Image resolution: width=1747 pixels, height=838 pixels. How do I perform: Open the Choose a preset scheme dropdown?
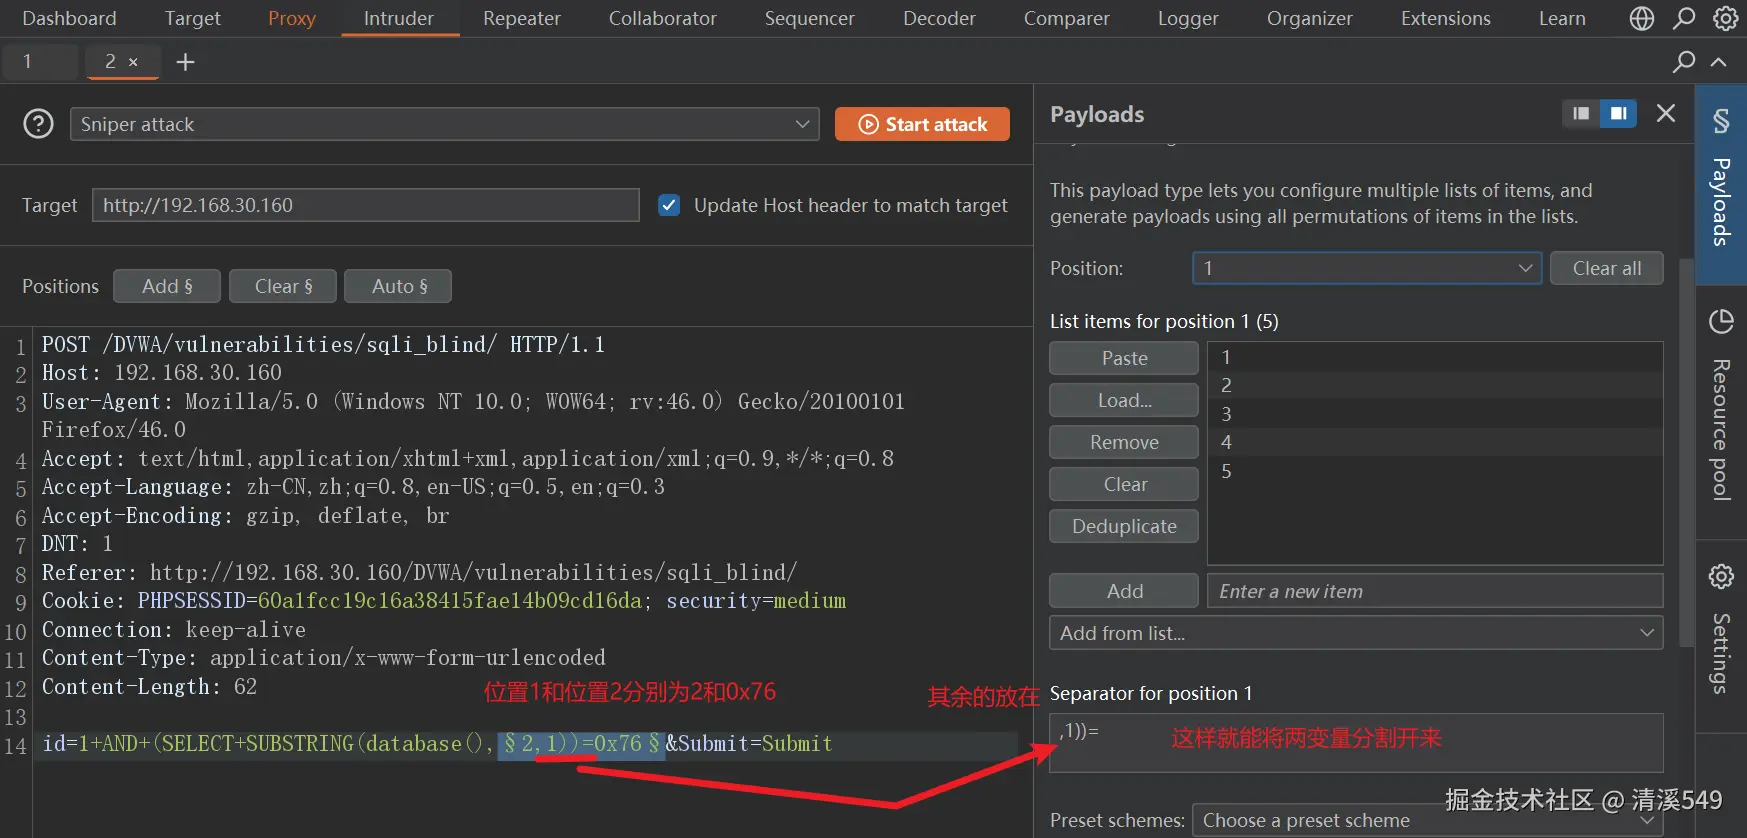pos(1428,820)
